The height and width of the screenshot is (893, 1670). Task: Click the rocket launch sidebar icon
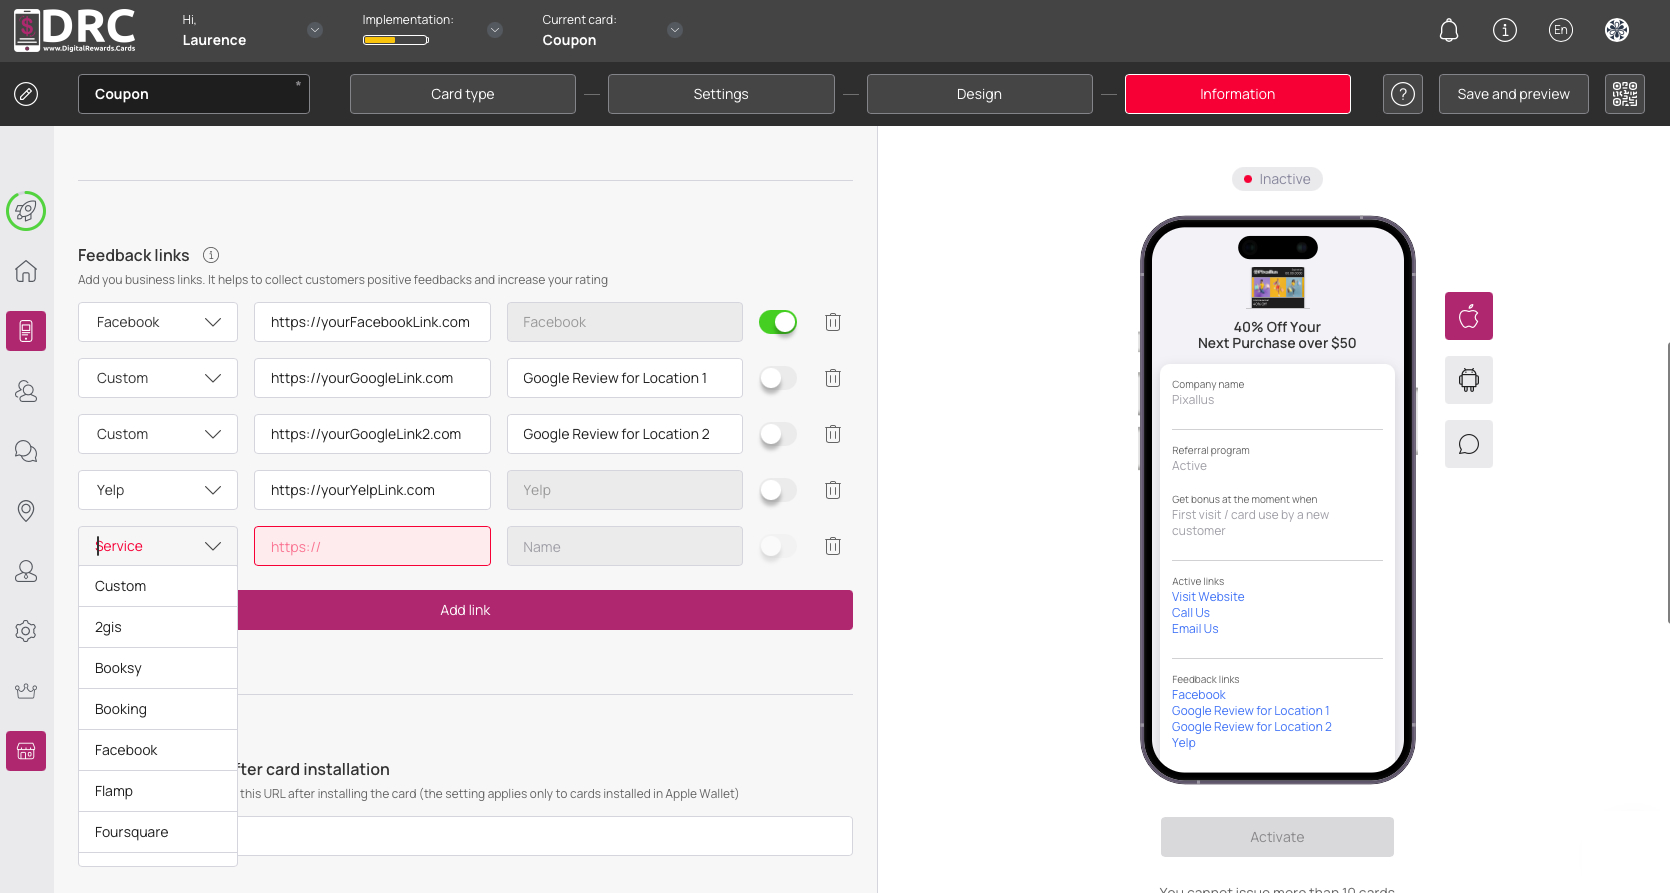pyautogui.click(x=26, y=211)
